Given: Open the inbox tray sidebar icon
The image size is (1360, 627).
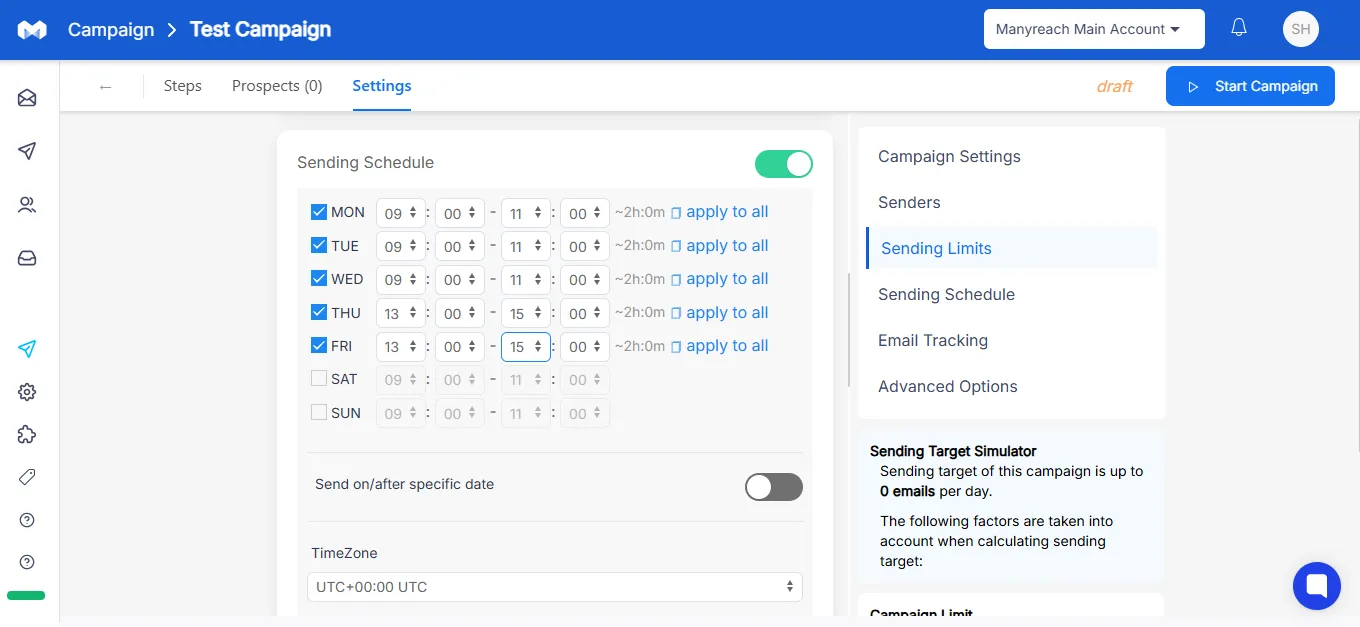Looking at the screenshot, I should point(28,259).
